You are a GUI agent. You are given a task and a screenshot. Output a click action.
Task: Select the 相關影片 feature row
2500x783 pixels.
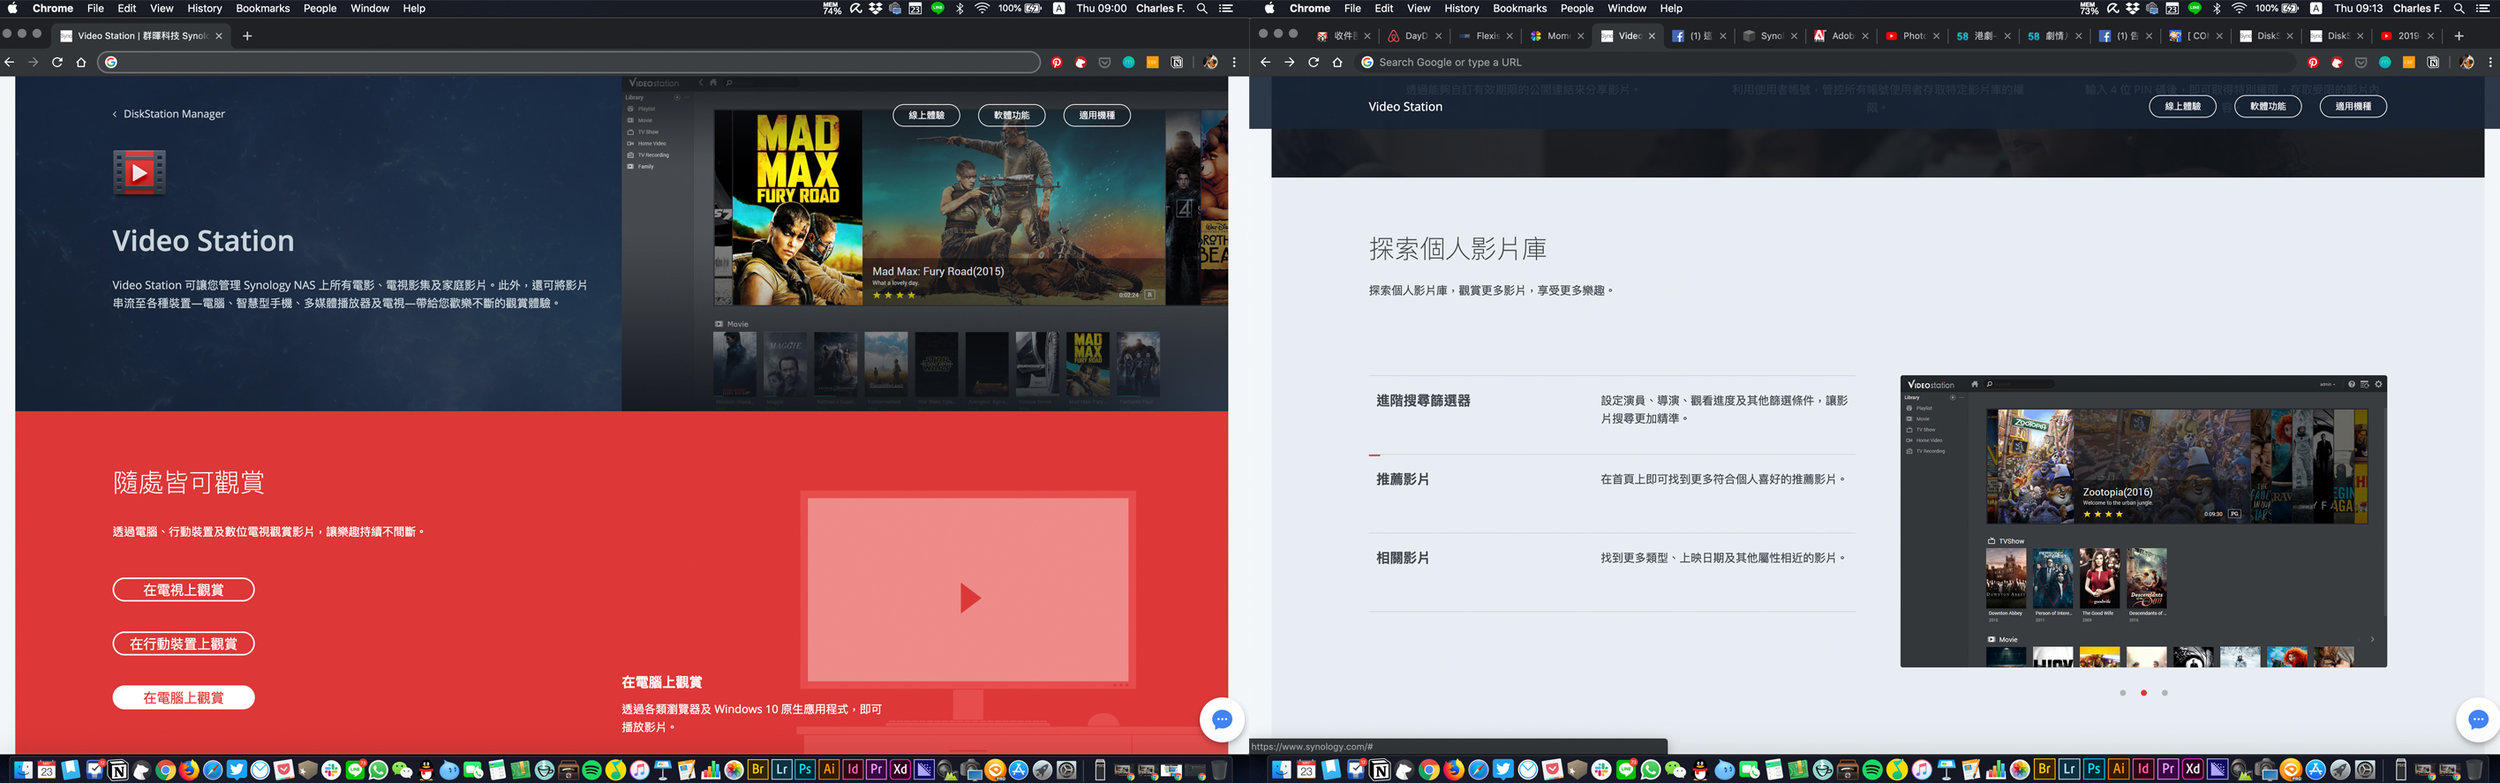coord(1612,572)
